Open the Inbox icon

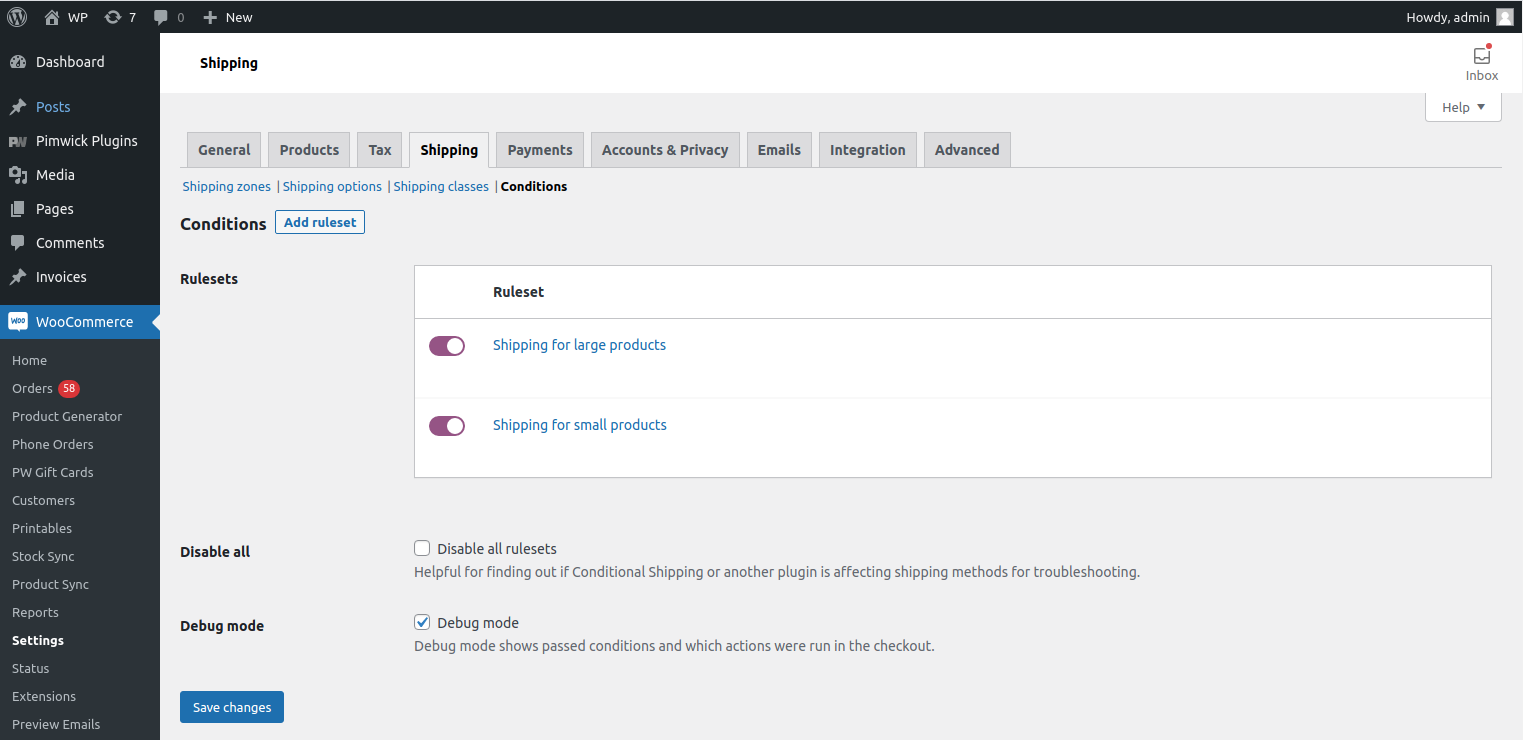1482,56
